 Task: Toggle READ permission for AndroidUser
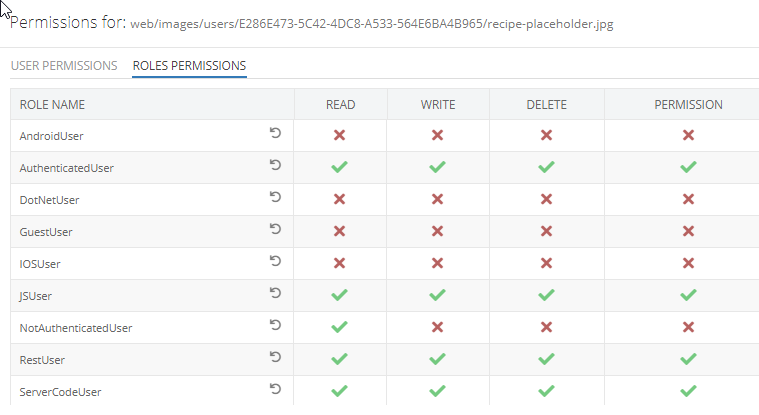339,135
